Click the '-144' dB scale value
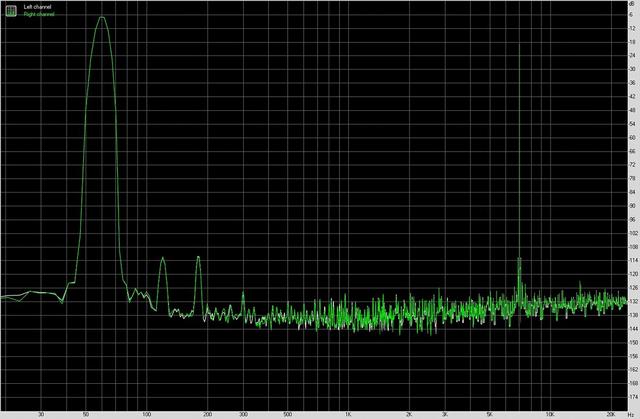The image size is (640, 419). 634,328
